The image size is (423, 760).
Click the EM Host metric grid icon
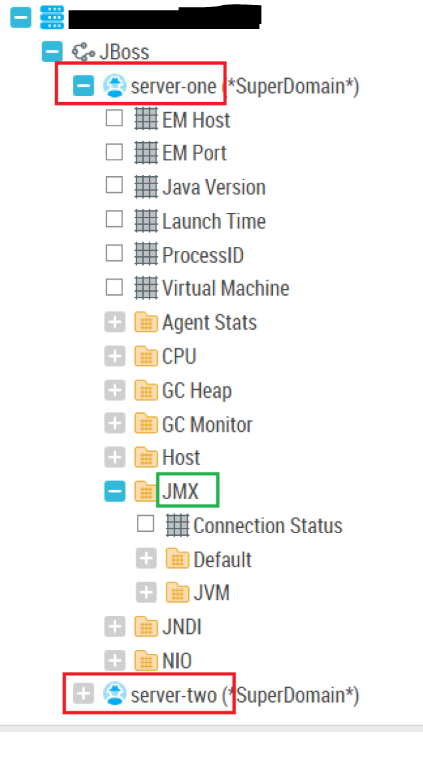coord(146,120)
